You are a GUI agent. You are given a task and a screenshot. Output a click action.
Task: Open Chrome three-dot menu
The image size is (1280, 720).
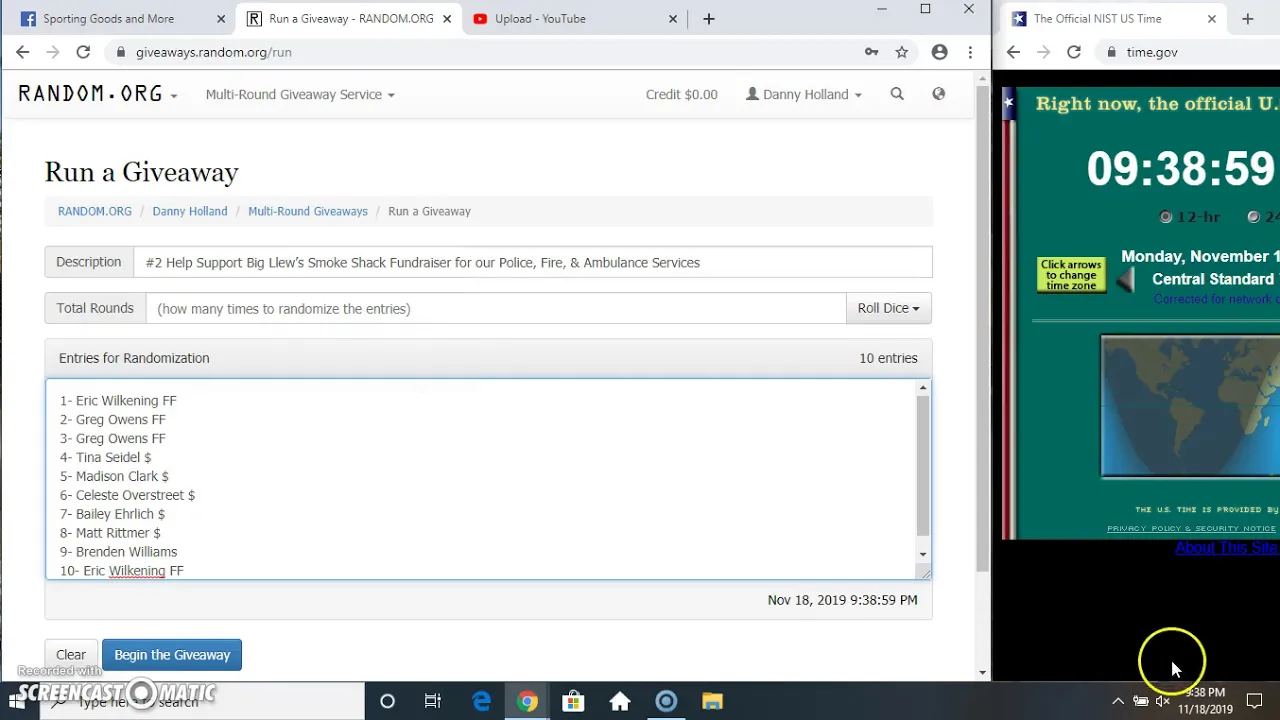[970, 52]
